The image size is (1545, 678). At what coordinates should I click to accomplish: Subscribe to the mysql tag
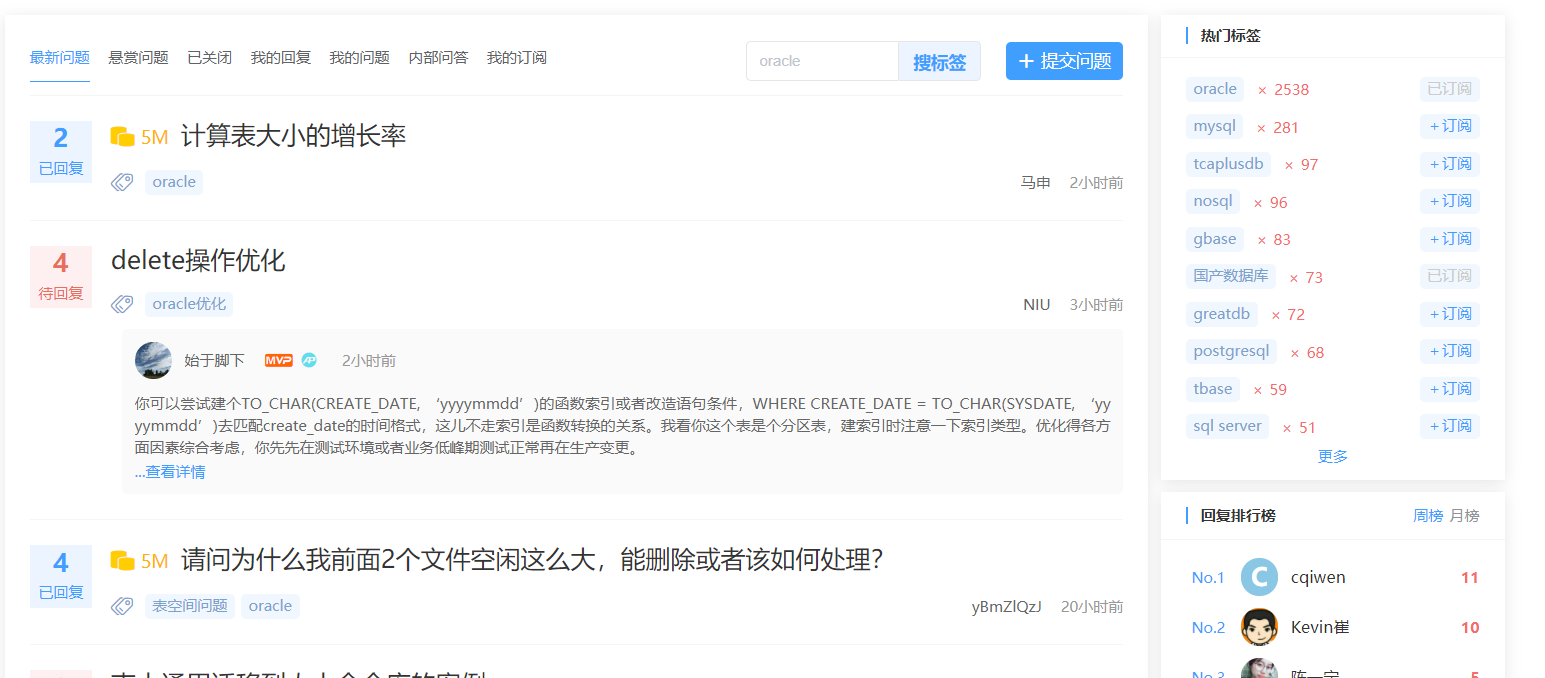[1449, 125]
